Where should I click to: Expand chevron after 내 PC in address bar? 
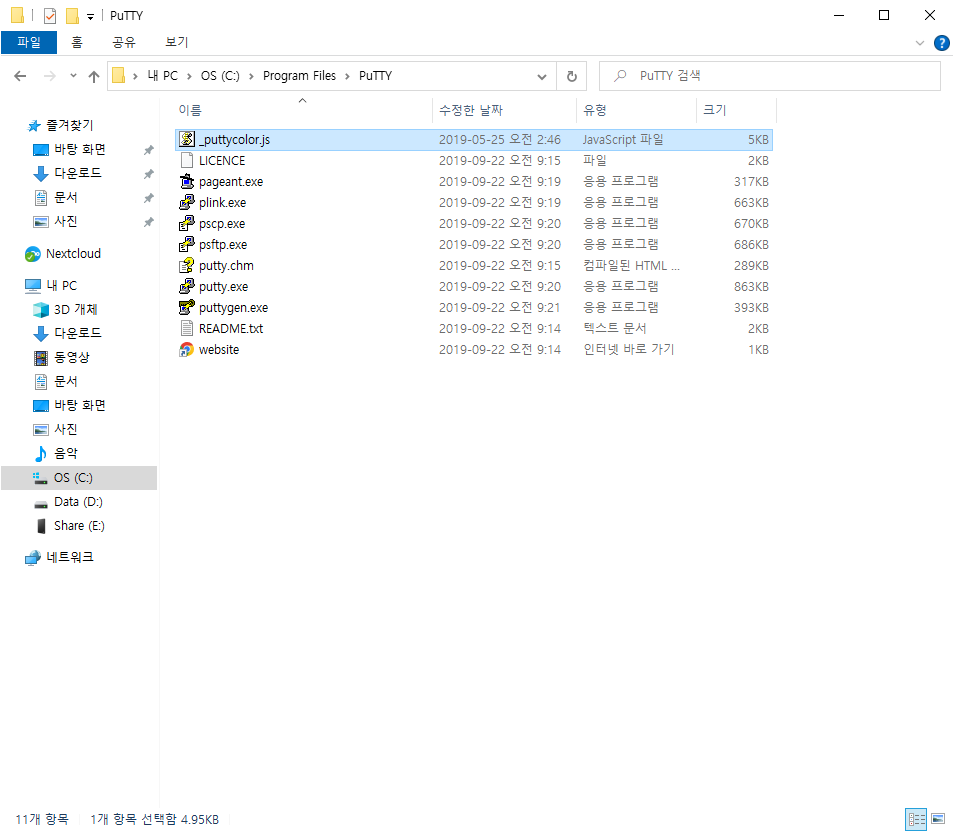click(x=189, y=76)
